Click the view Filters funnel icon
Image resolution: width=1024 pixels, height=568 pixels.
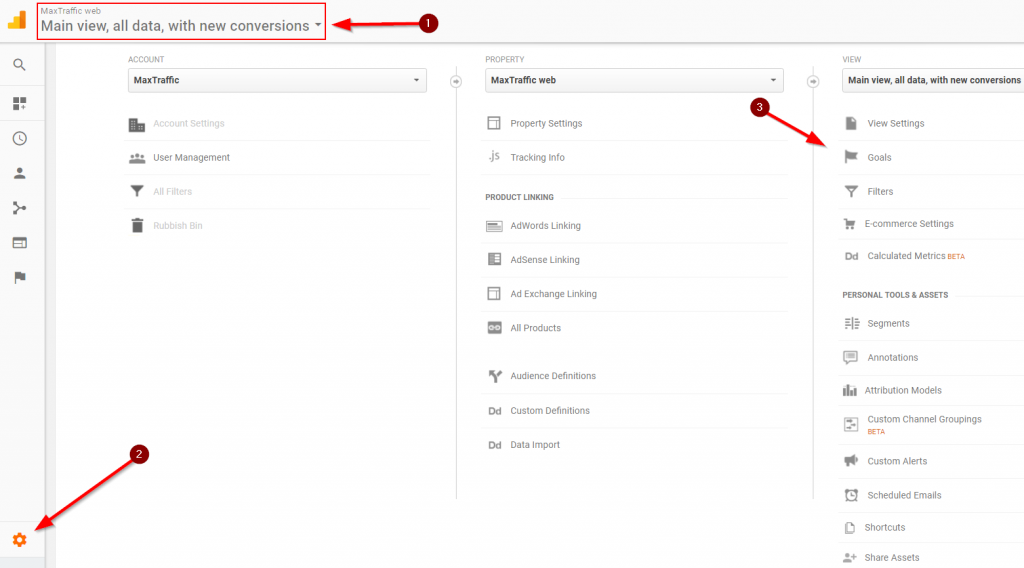[851, 191]
